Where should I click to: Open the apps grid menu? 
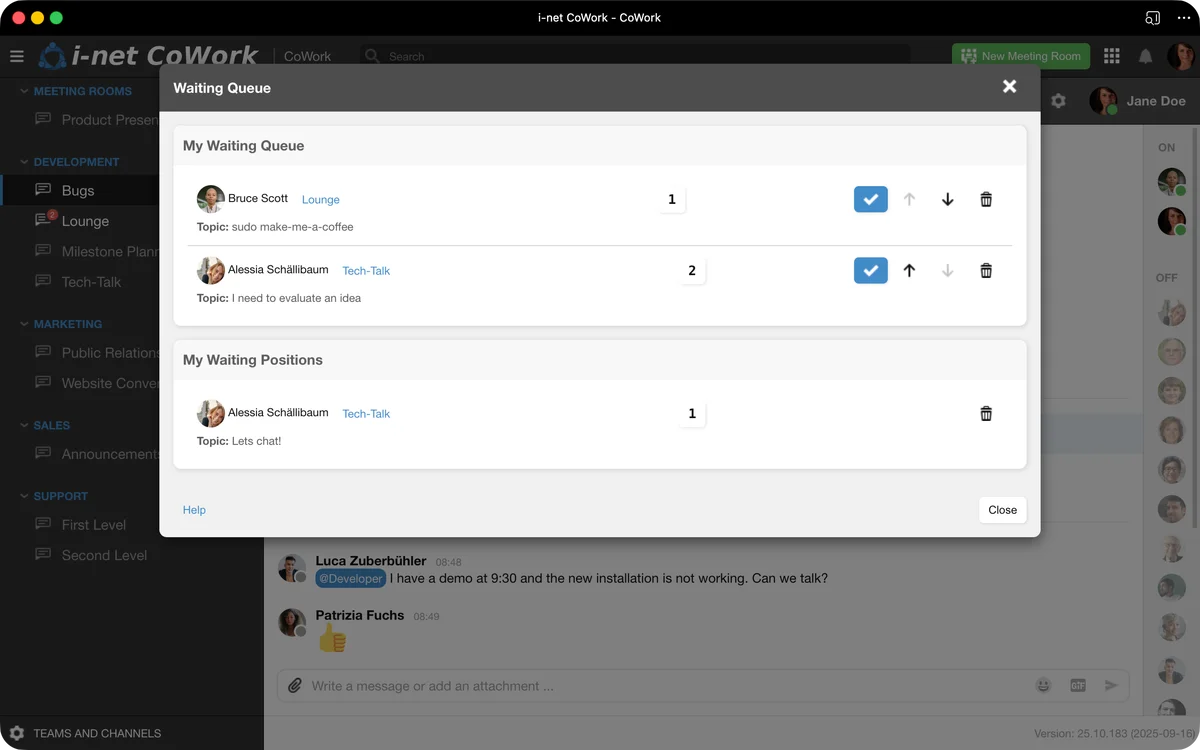point(1112,56)
